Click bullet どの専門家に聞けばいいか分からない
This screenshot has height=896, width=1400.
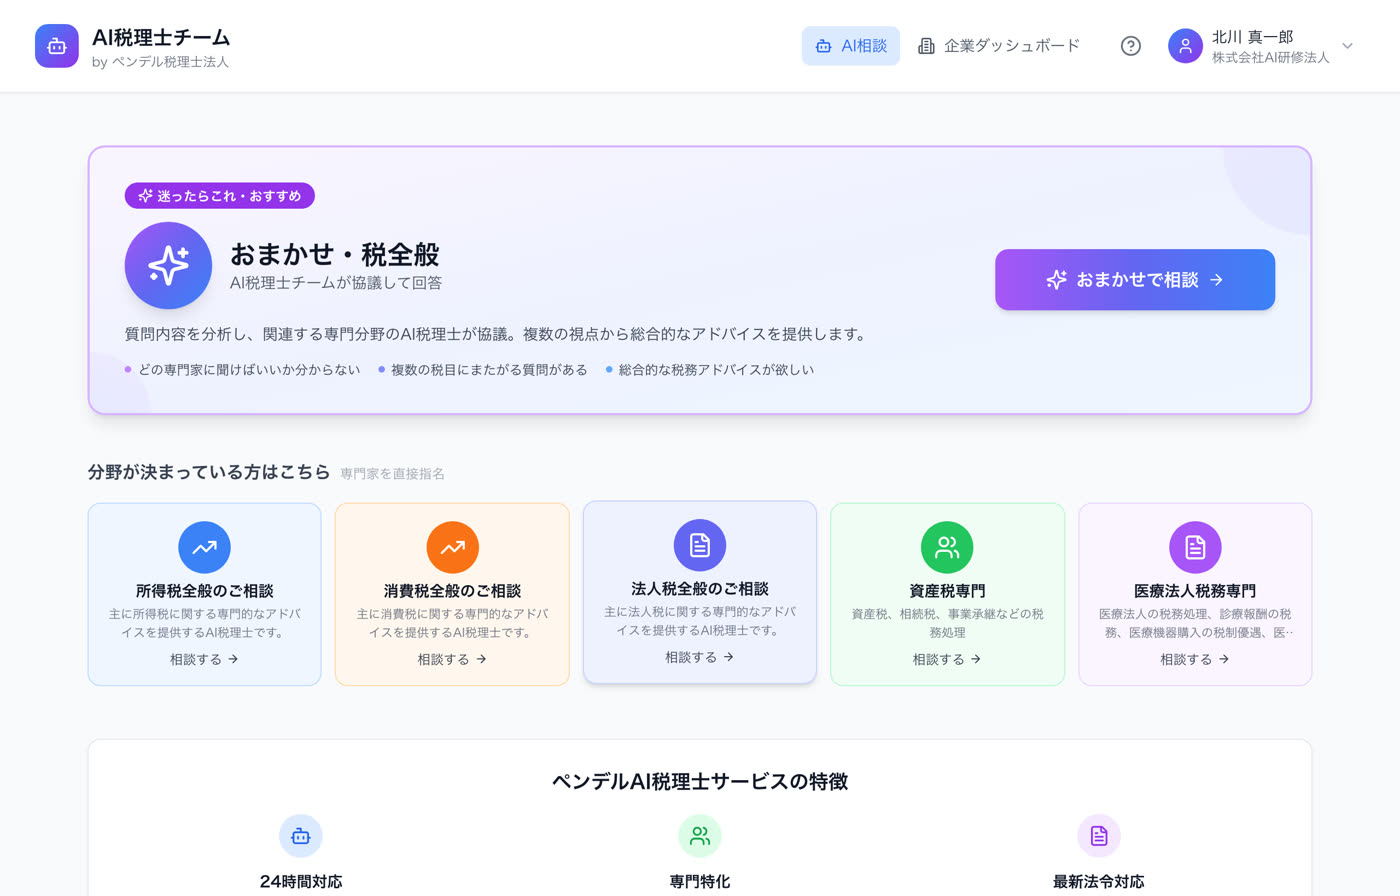(249, 370)
